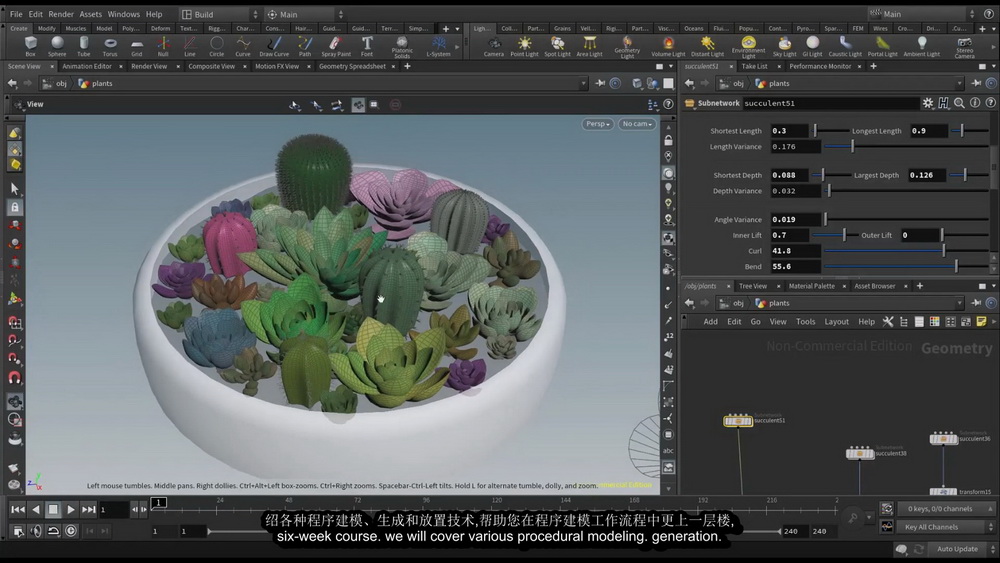
Task: Adjust the Bend slider
Action: pos(906,267)
